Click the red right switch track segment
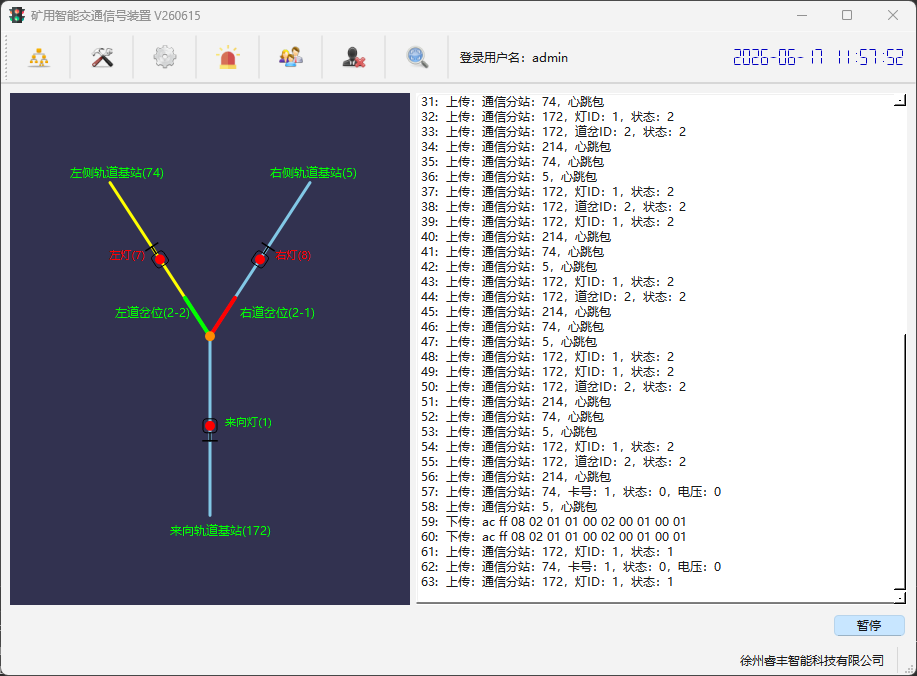 [224, 315]
